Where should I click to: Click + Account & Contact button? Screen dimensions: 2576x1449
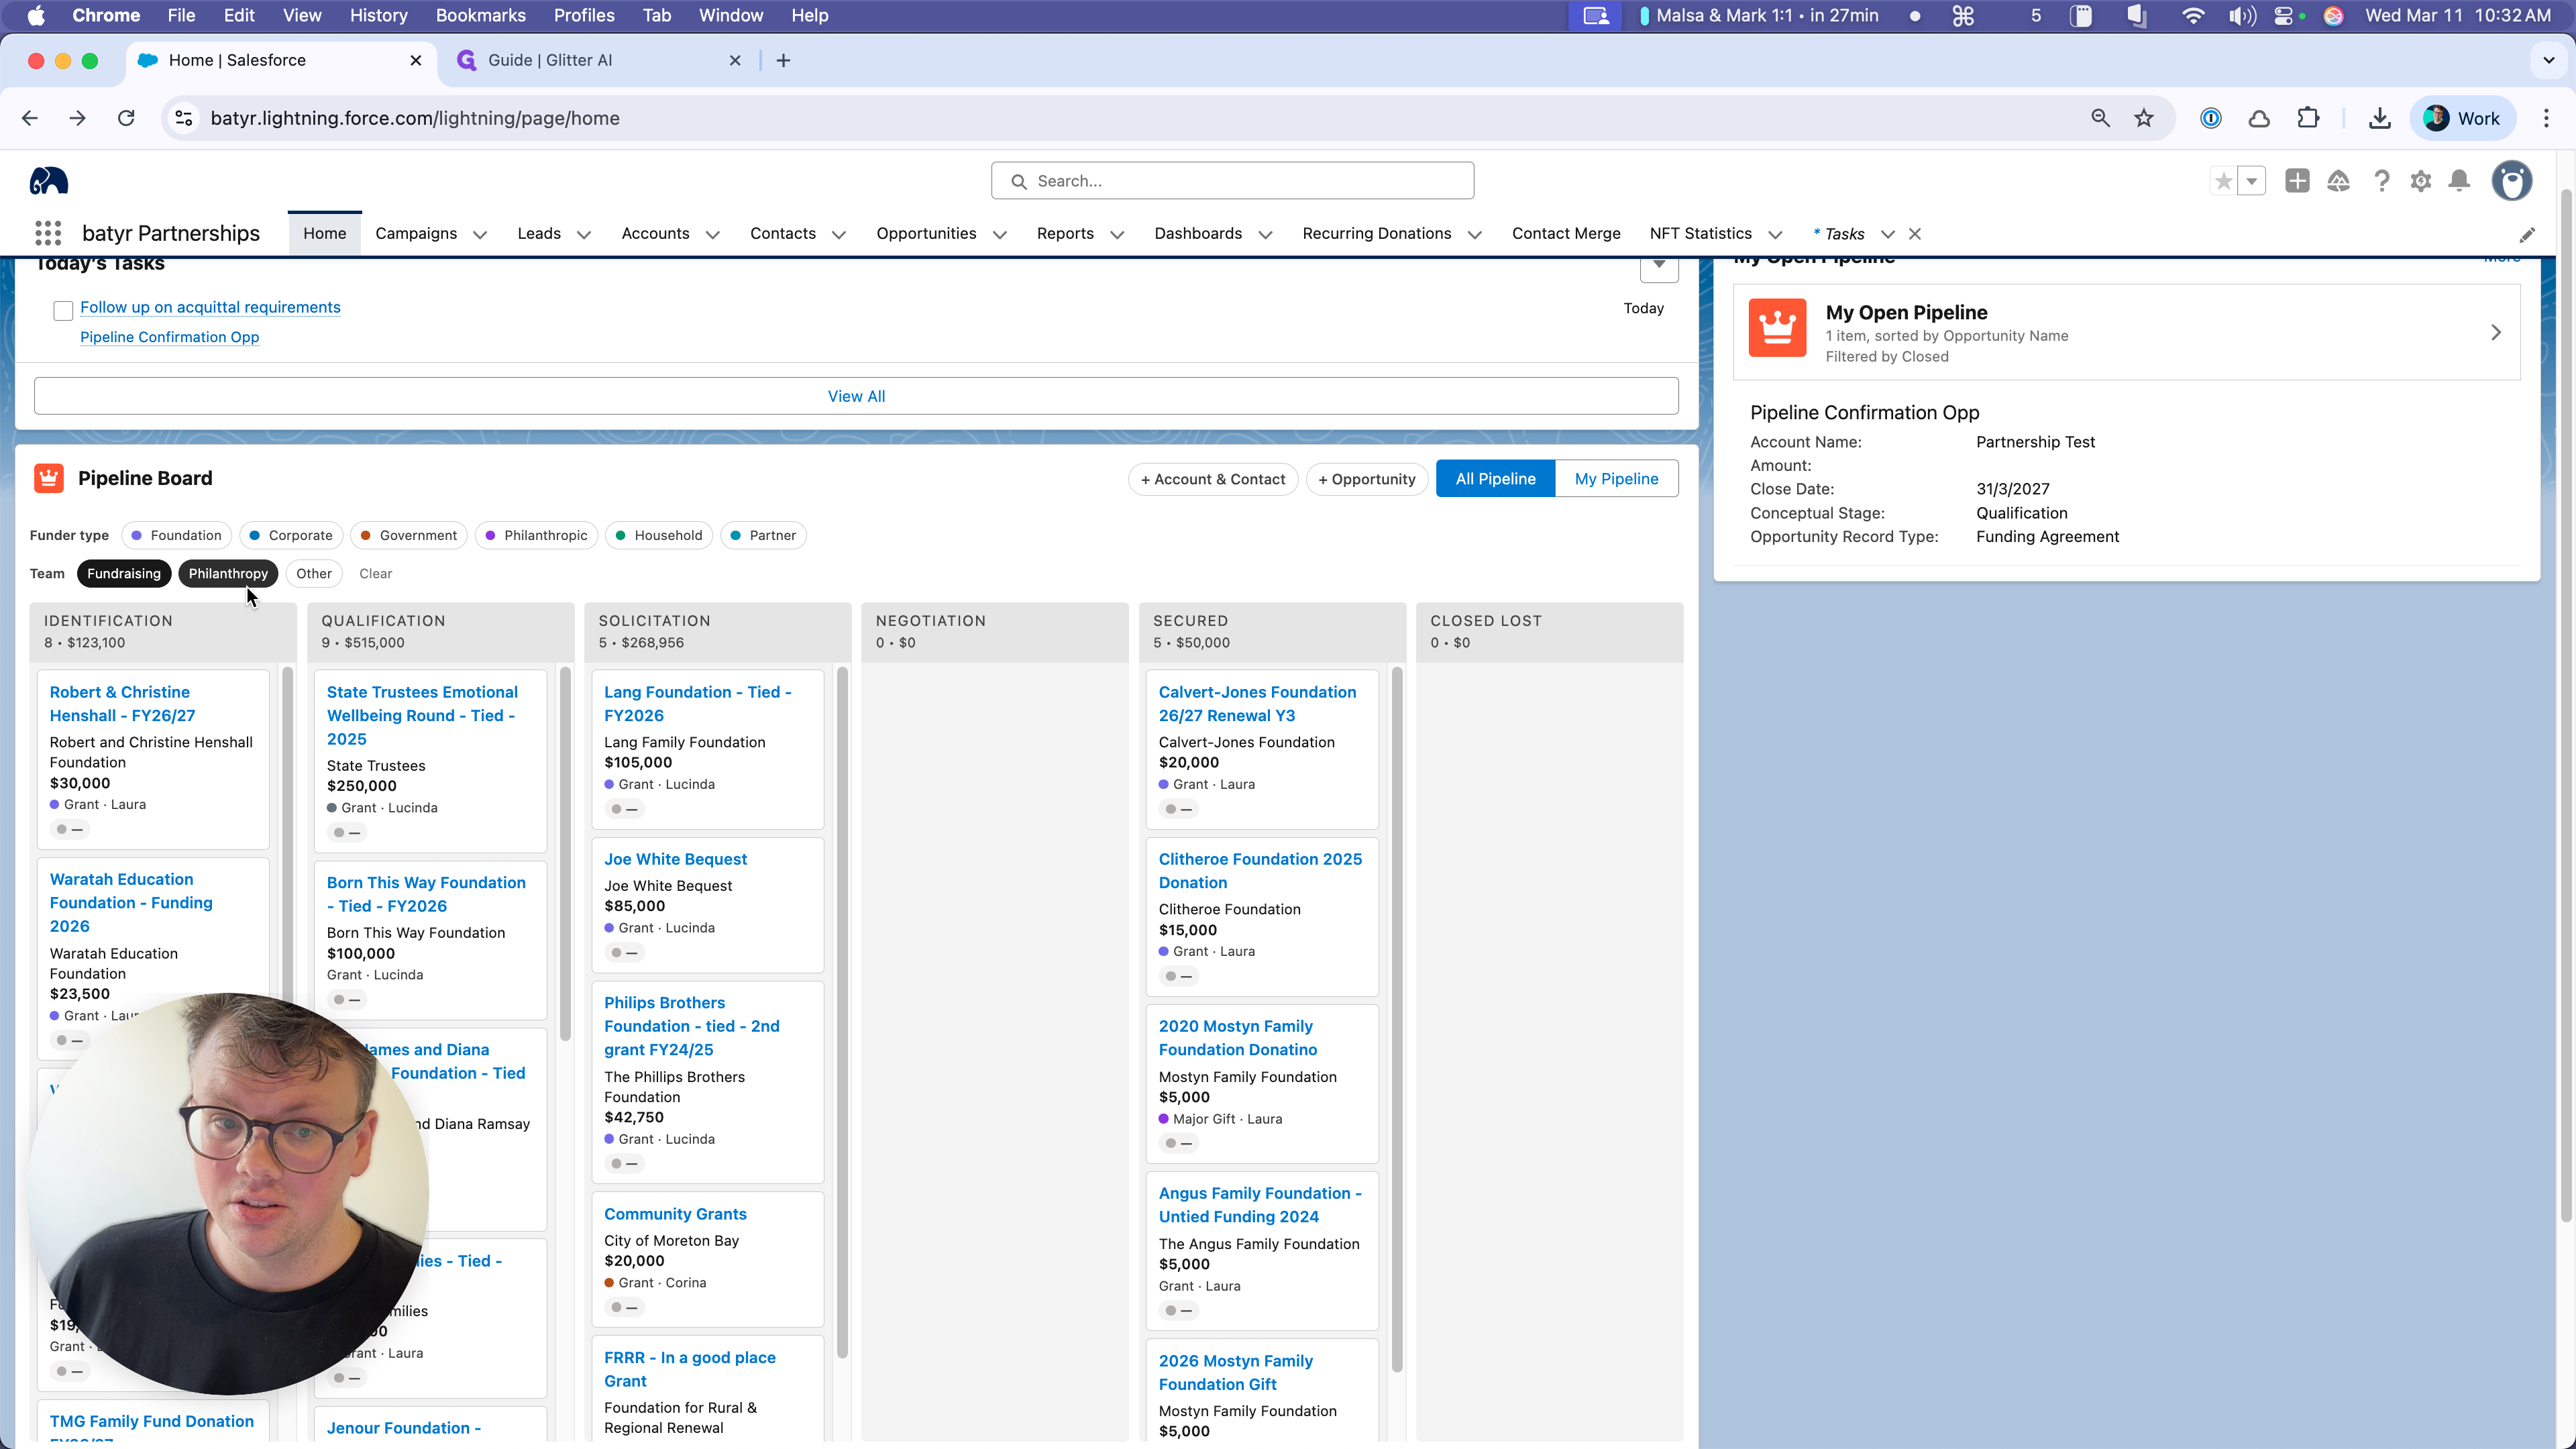(1213, 479)
